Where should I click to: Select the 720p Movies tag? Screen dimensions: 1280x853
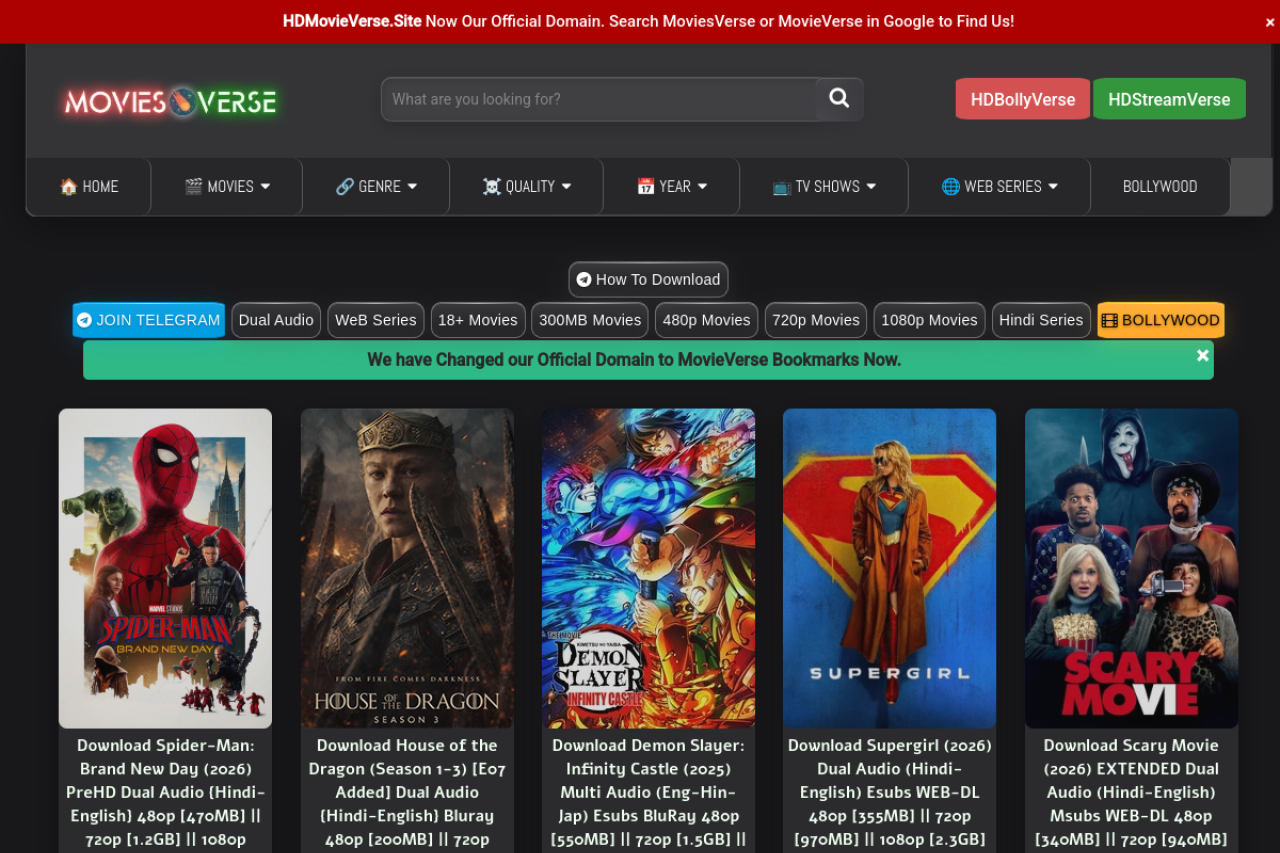pos(816,320)
